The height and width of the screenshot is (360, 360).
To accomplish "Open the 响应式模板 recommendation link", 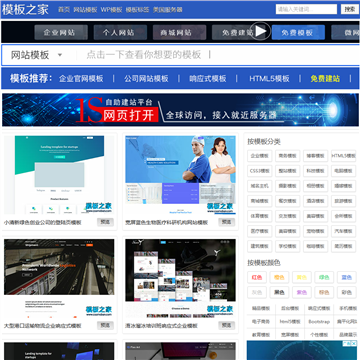I will tap(208, 79).
